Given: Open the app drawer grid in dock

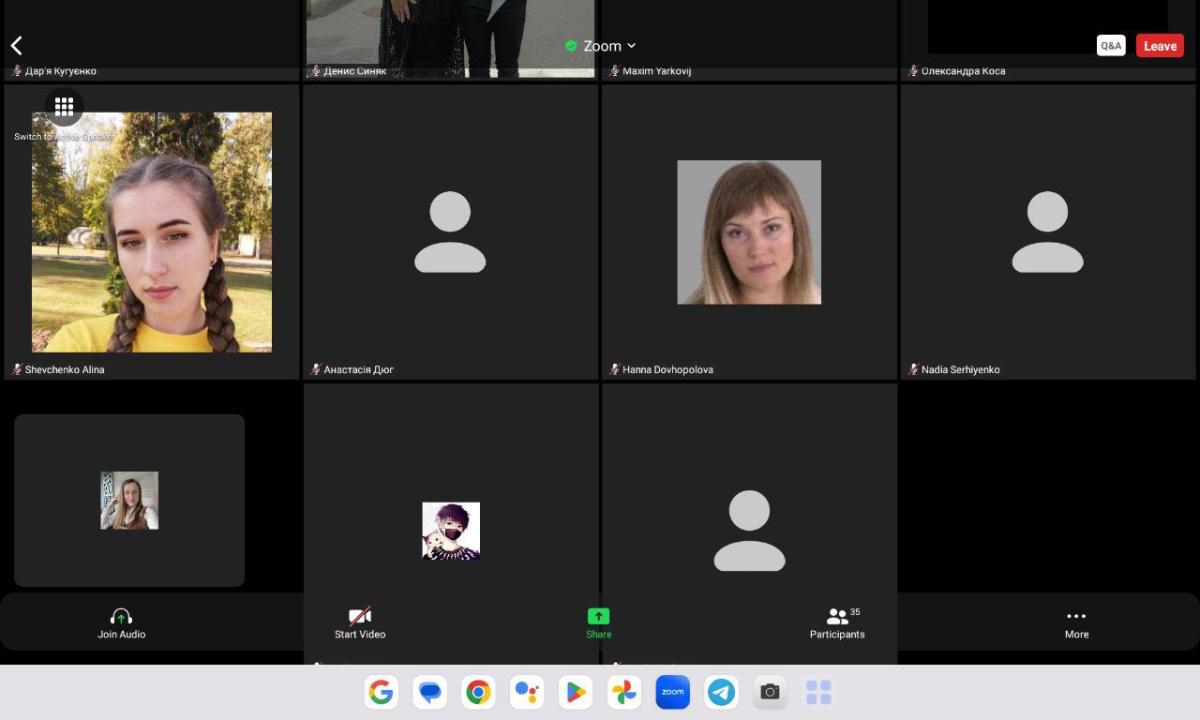Looking at the screenshot, I should click(x=818, y=692).
